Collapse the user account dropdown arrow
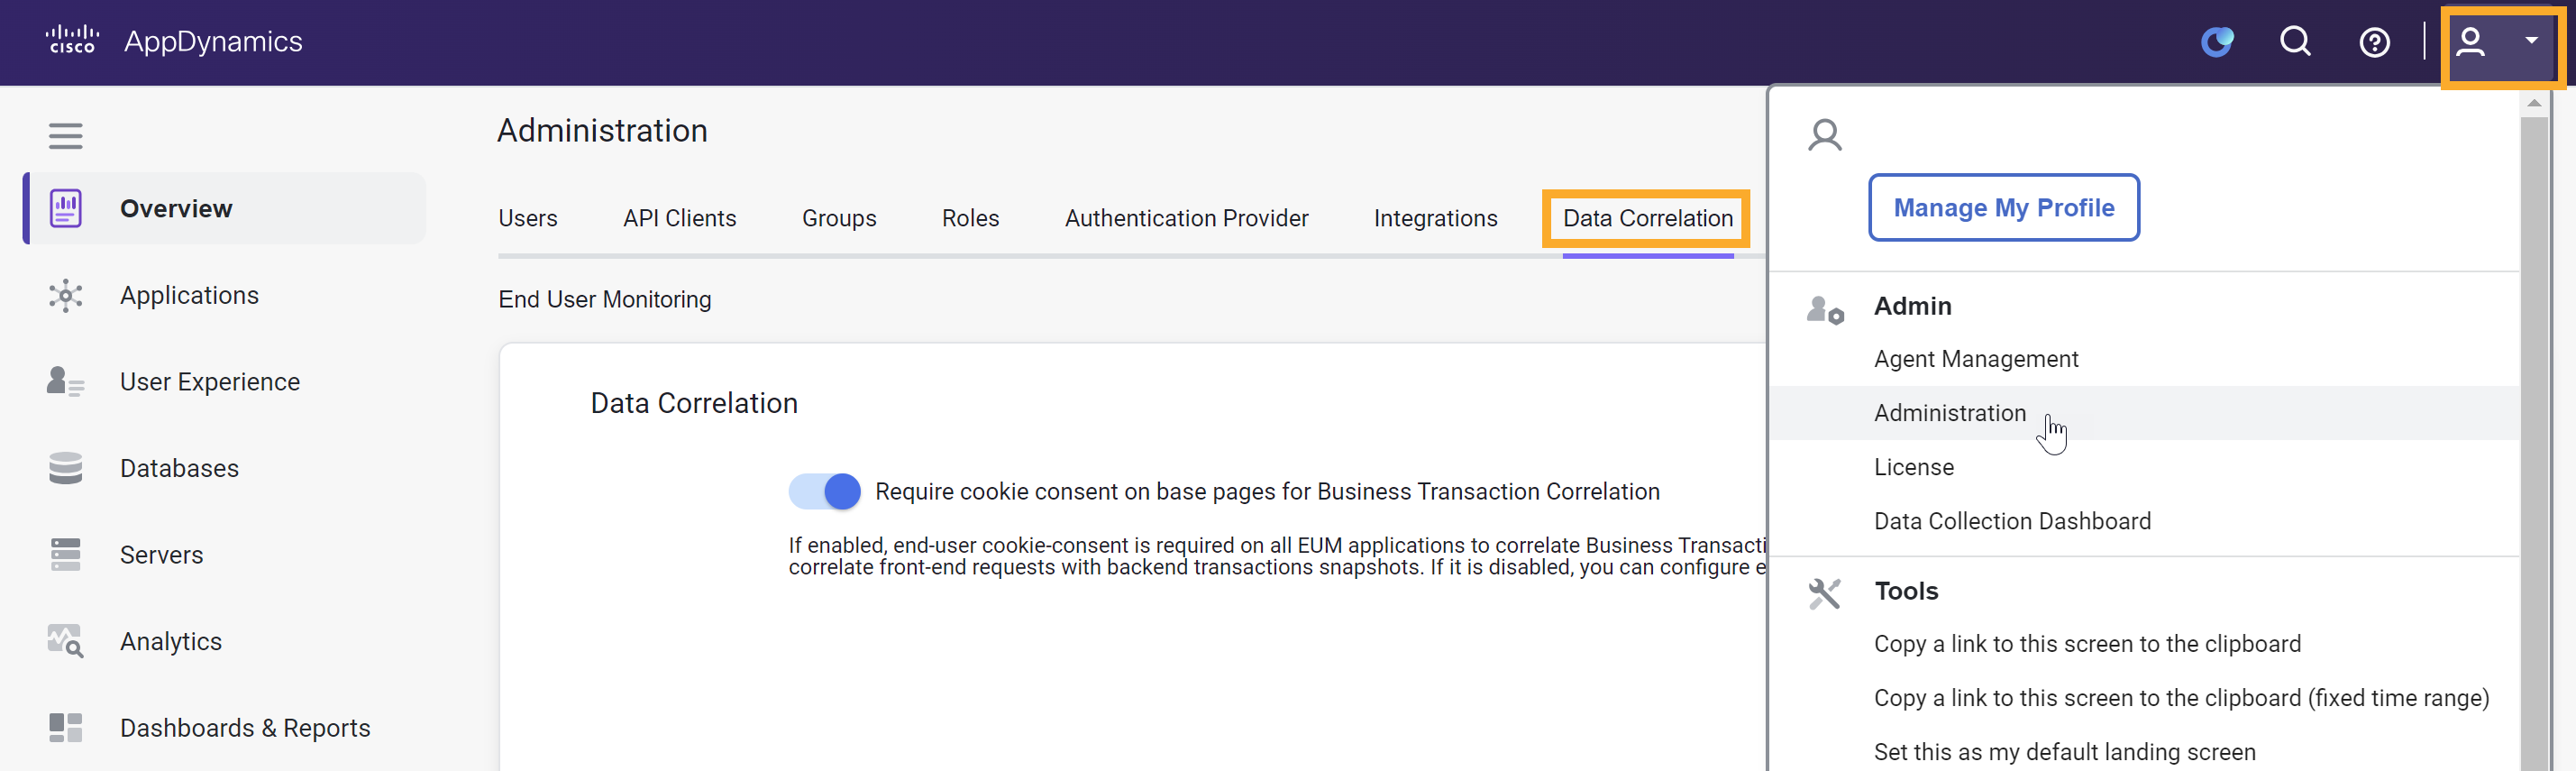 pyautogui.click(x=2531, y=41)
